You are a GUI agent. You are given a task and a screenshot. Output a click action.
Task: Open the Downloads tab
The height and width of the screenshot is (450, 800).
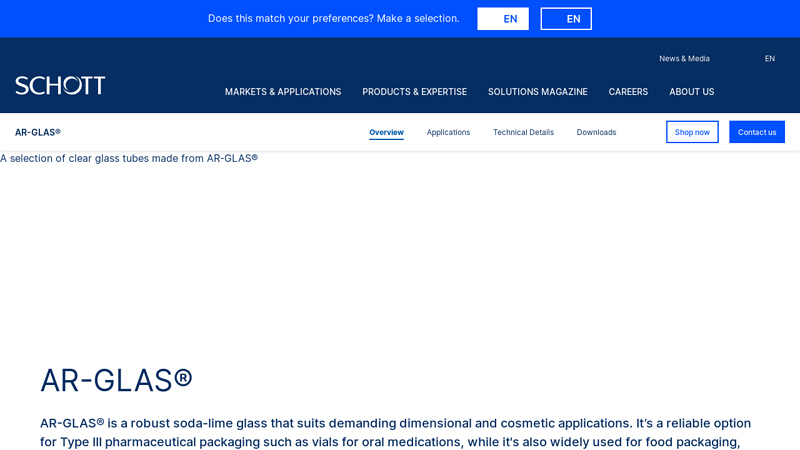point(596,132)
